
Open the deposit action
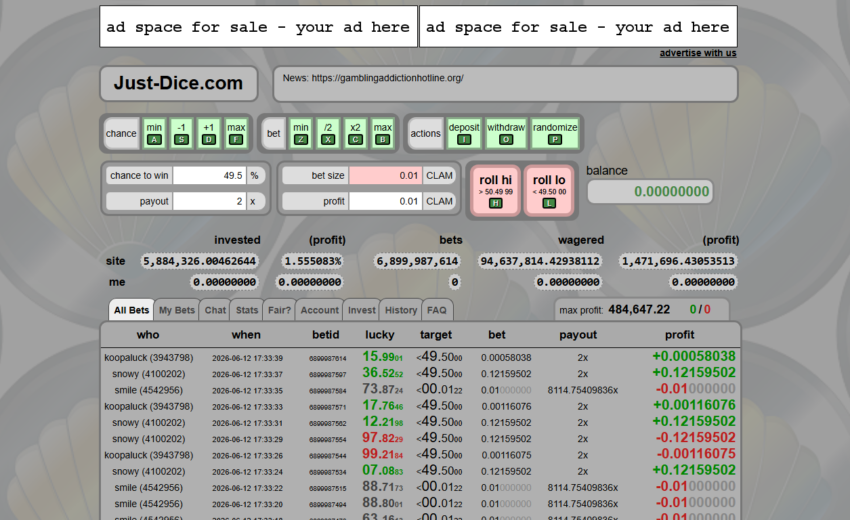(x=464, y=133)
